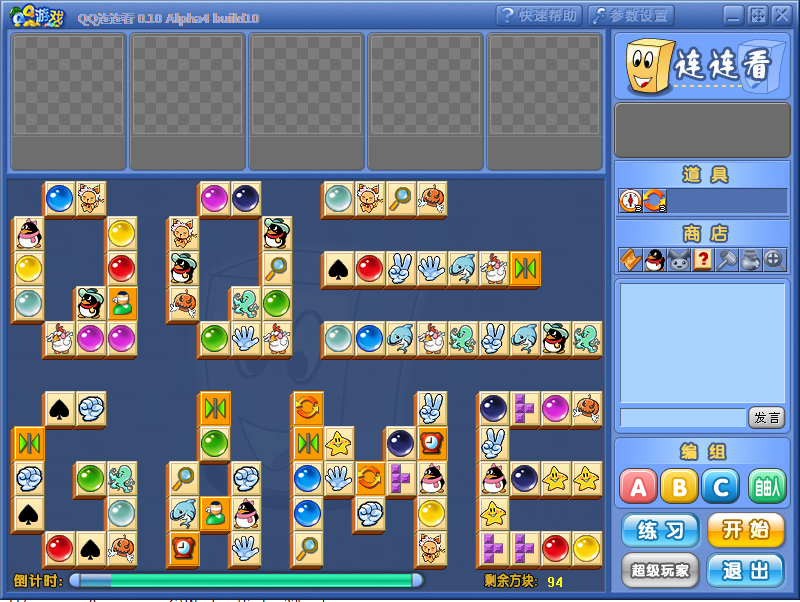Open 参数设置 settings
This screenshot has height=602, width=800.
[631, 15]
